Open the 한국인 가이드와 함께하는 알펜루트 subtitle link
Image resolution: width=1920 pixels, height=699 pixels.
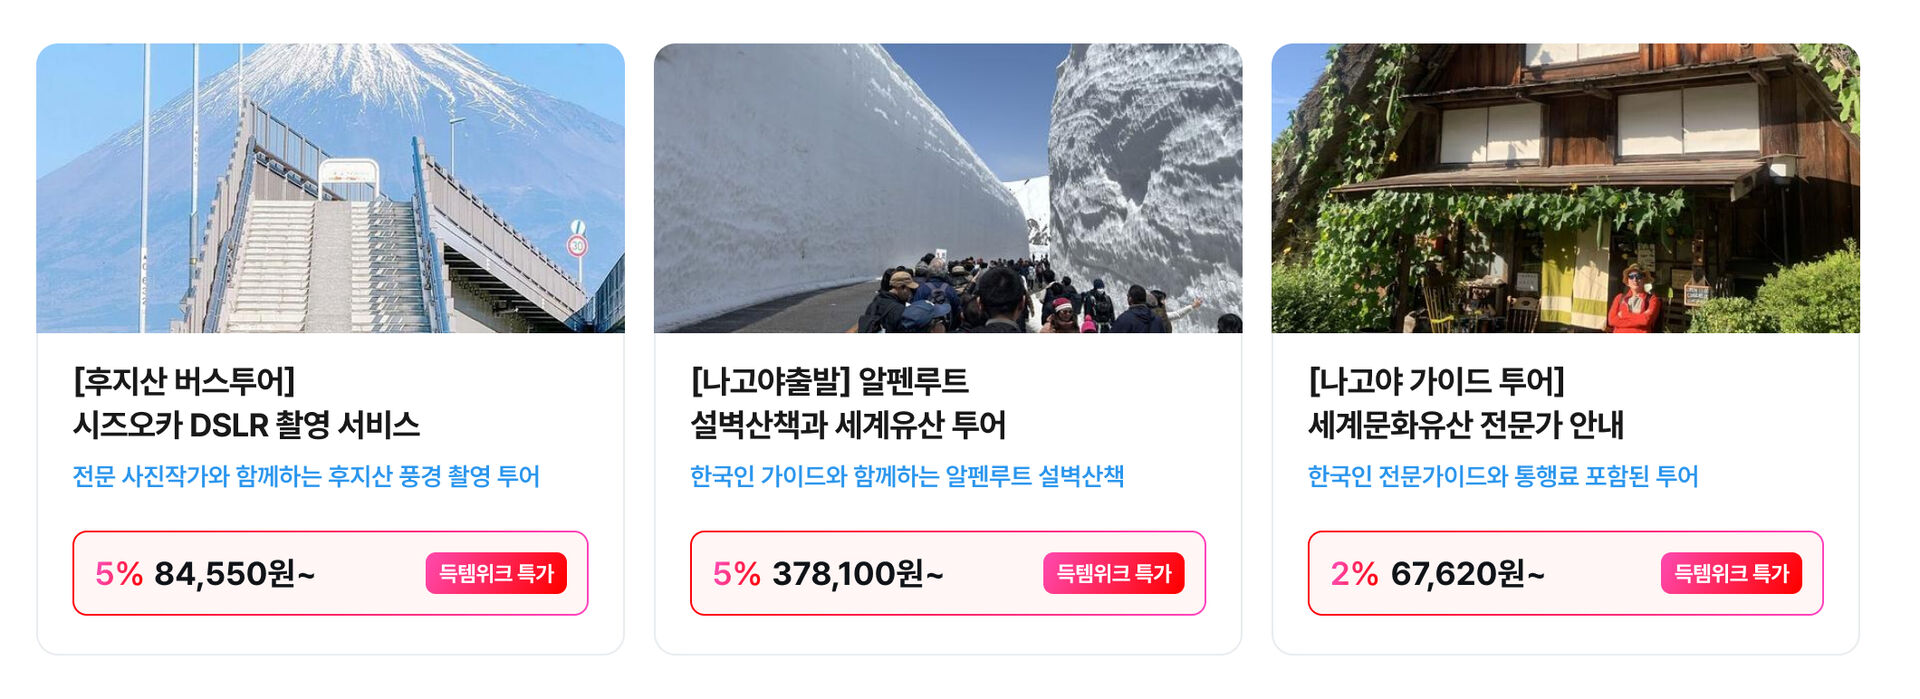coord(907,476)
